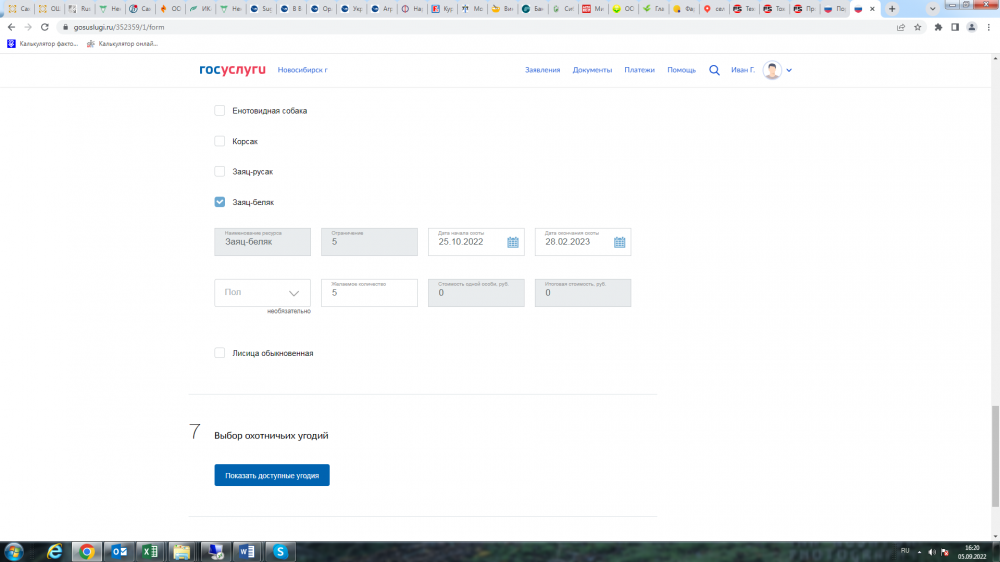Open the calendar for hunt start date

coord(513,242)
